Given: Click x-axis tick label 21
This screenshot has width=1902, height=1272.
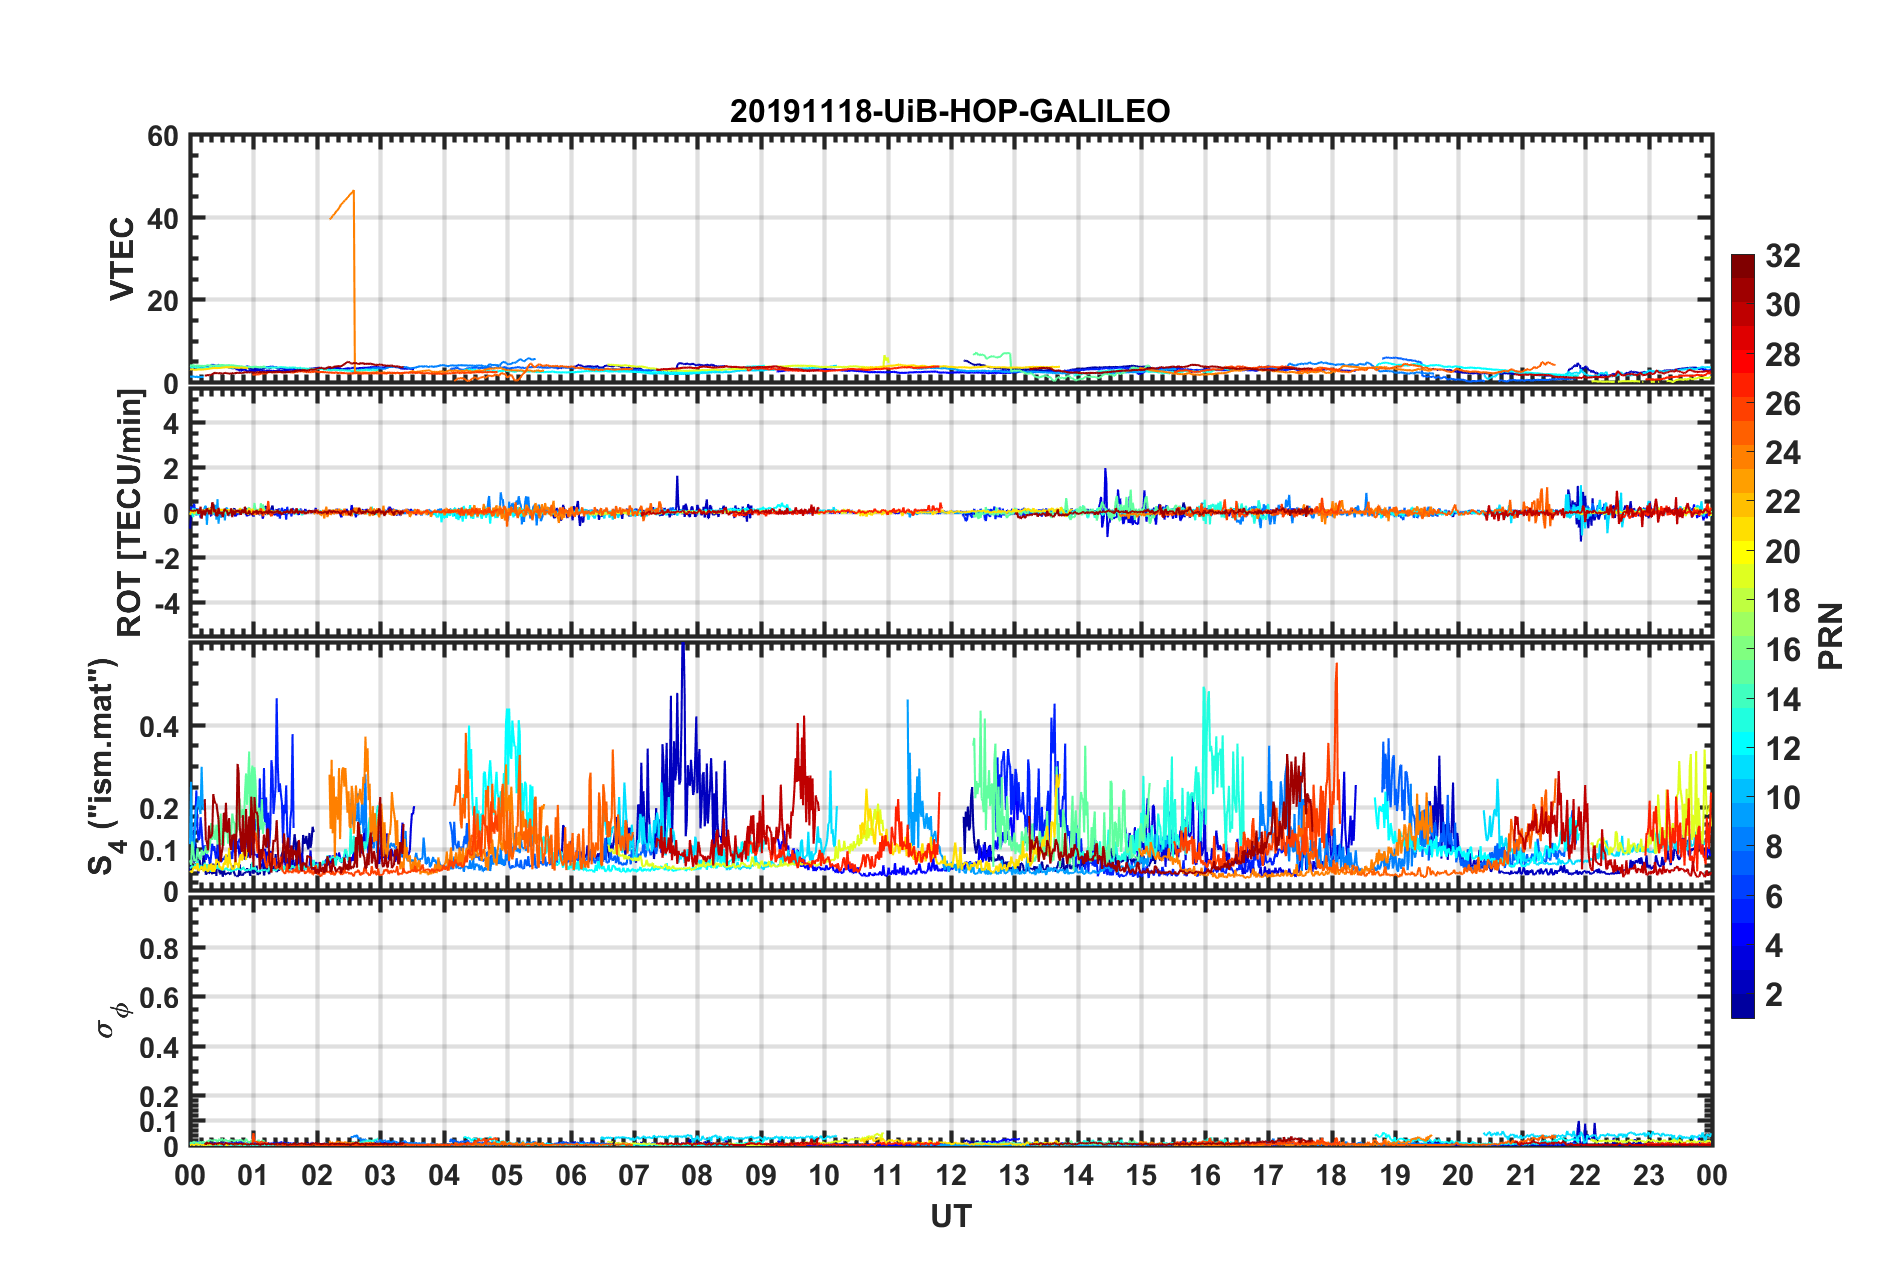Looking at the screenshot, I should (x=1521, y=1175).
